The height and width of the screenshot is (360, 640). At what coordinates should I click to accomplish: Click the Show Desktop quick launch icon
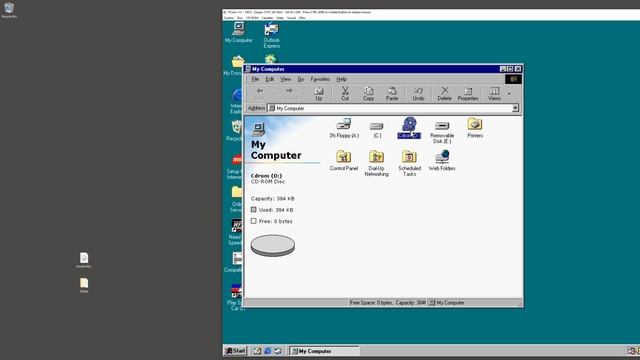pyautogui.click(x=257, y=351)
